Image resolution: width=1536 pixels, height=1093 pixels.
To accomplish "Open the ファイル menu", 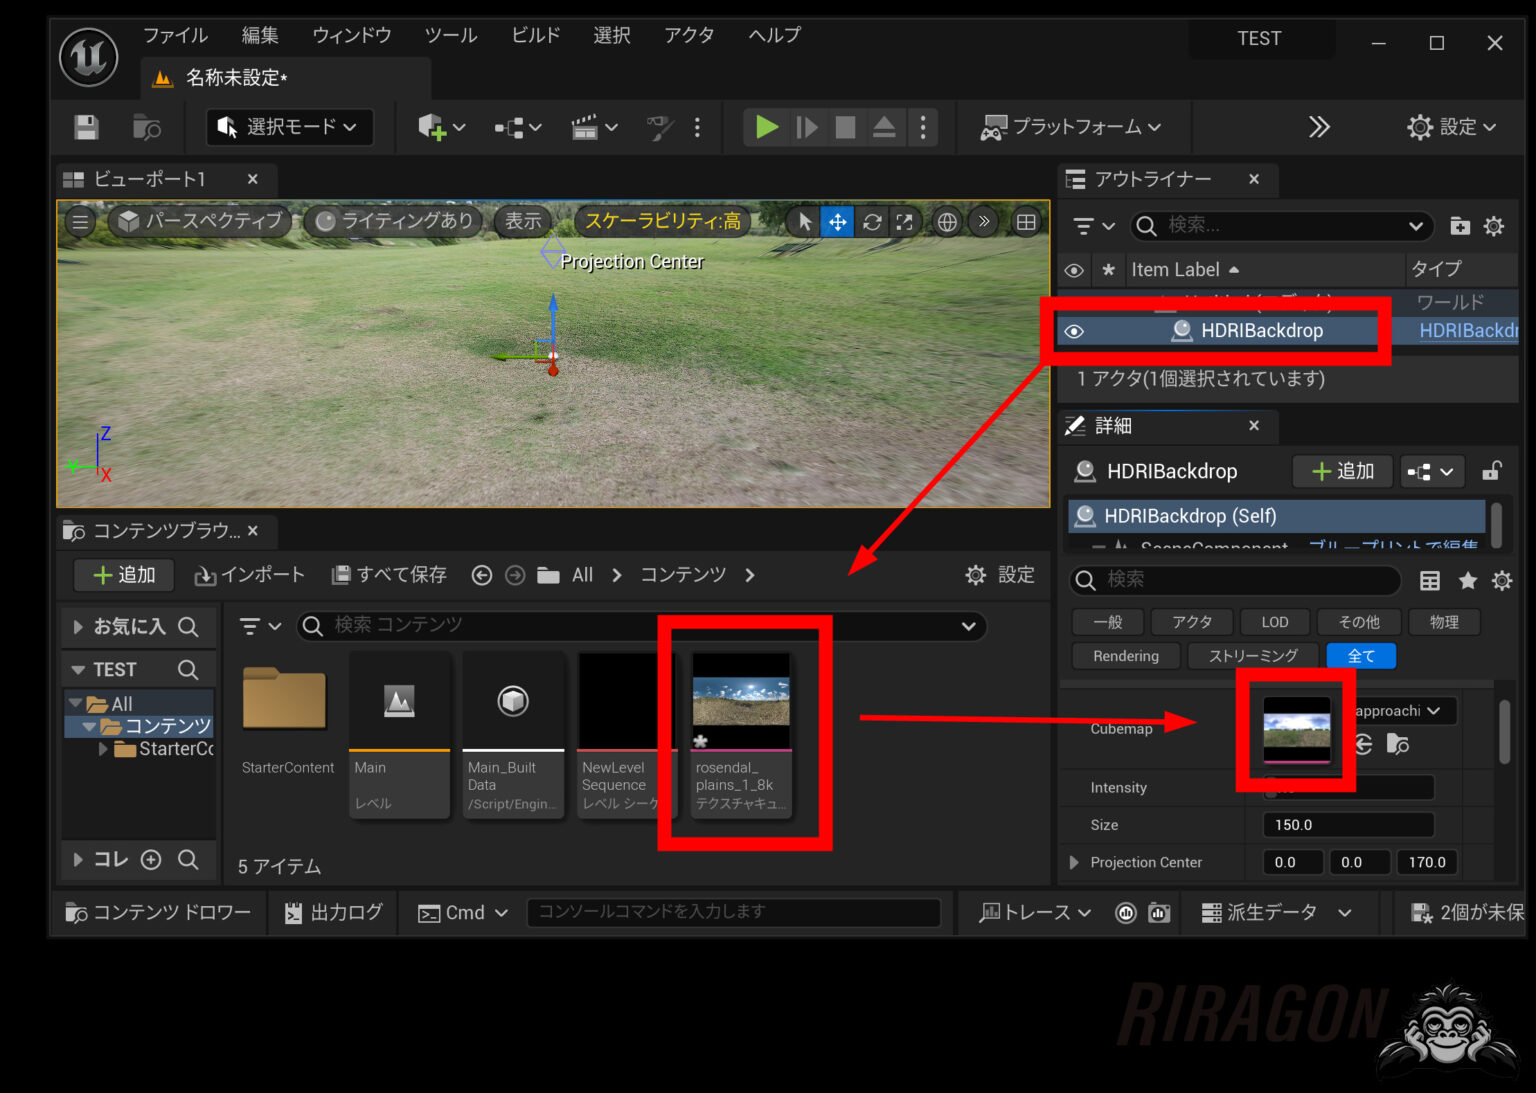I will pyautogui.click(x=175, y=35).
